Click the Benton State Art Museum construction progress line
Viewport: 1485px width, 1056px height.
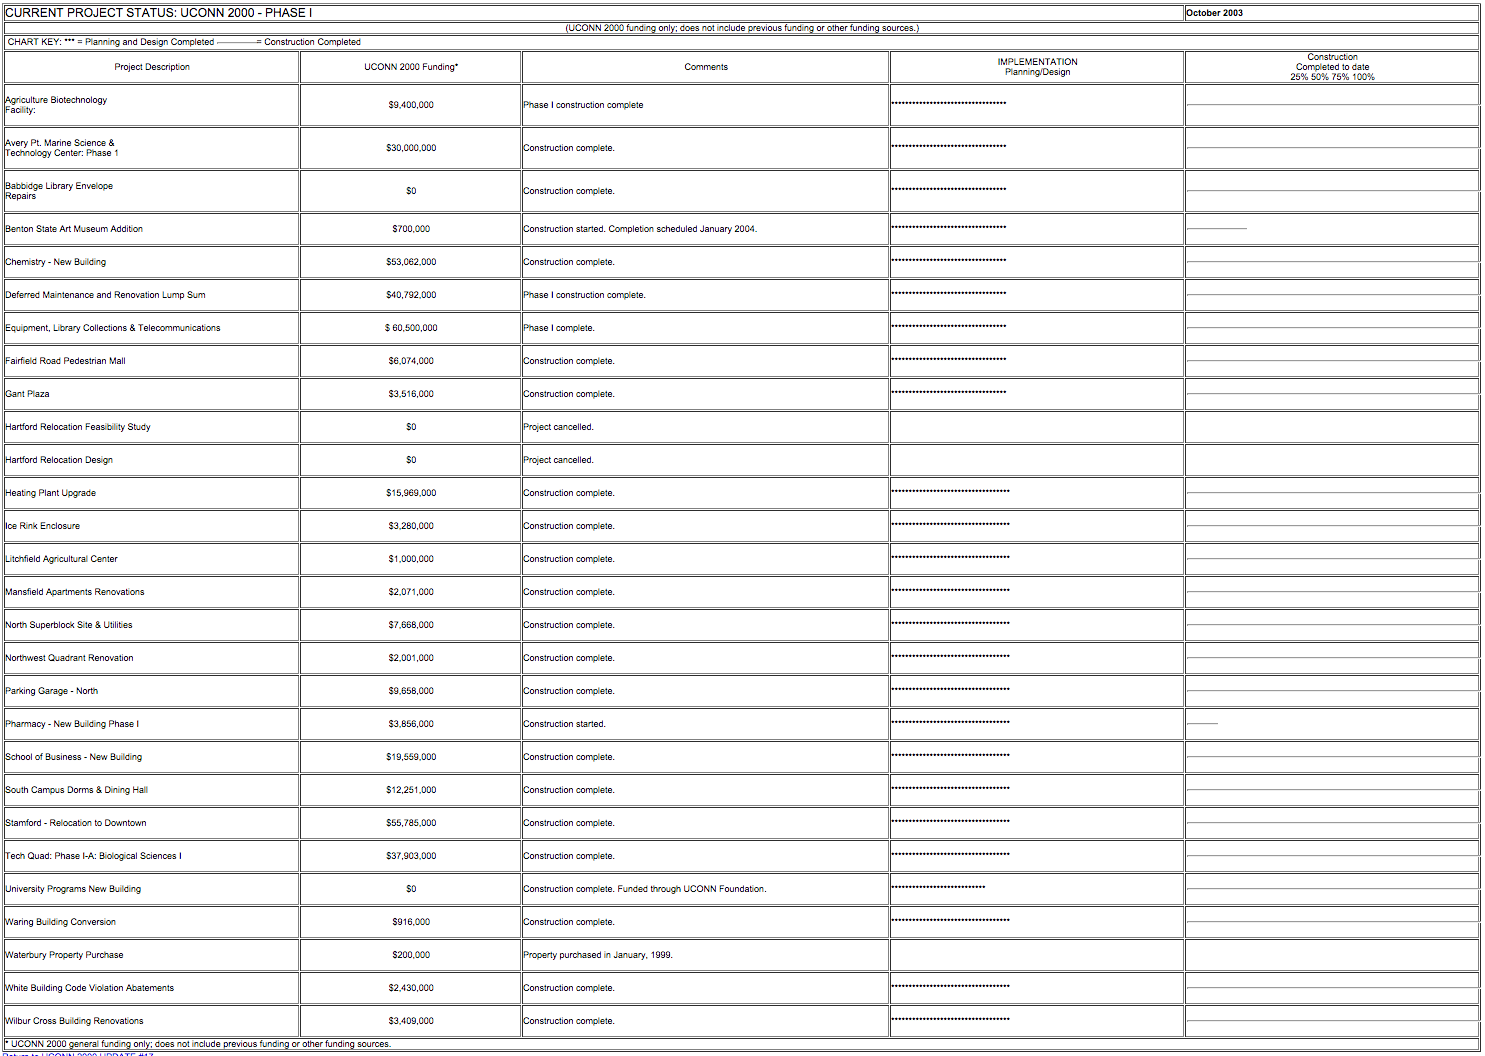(x=1216, y=229)
